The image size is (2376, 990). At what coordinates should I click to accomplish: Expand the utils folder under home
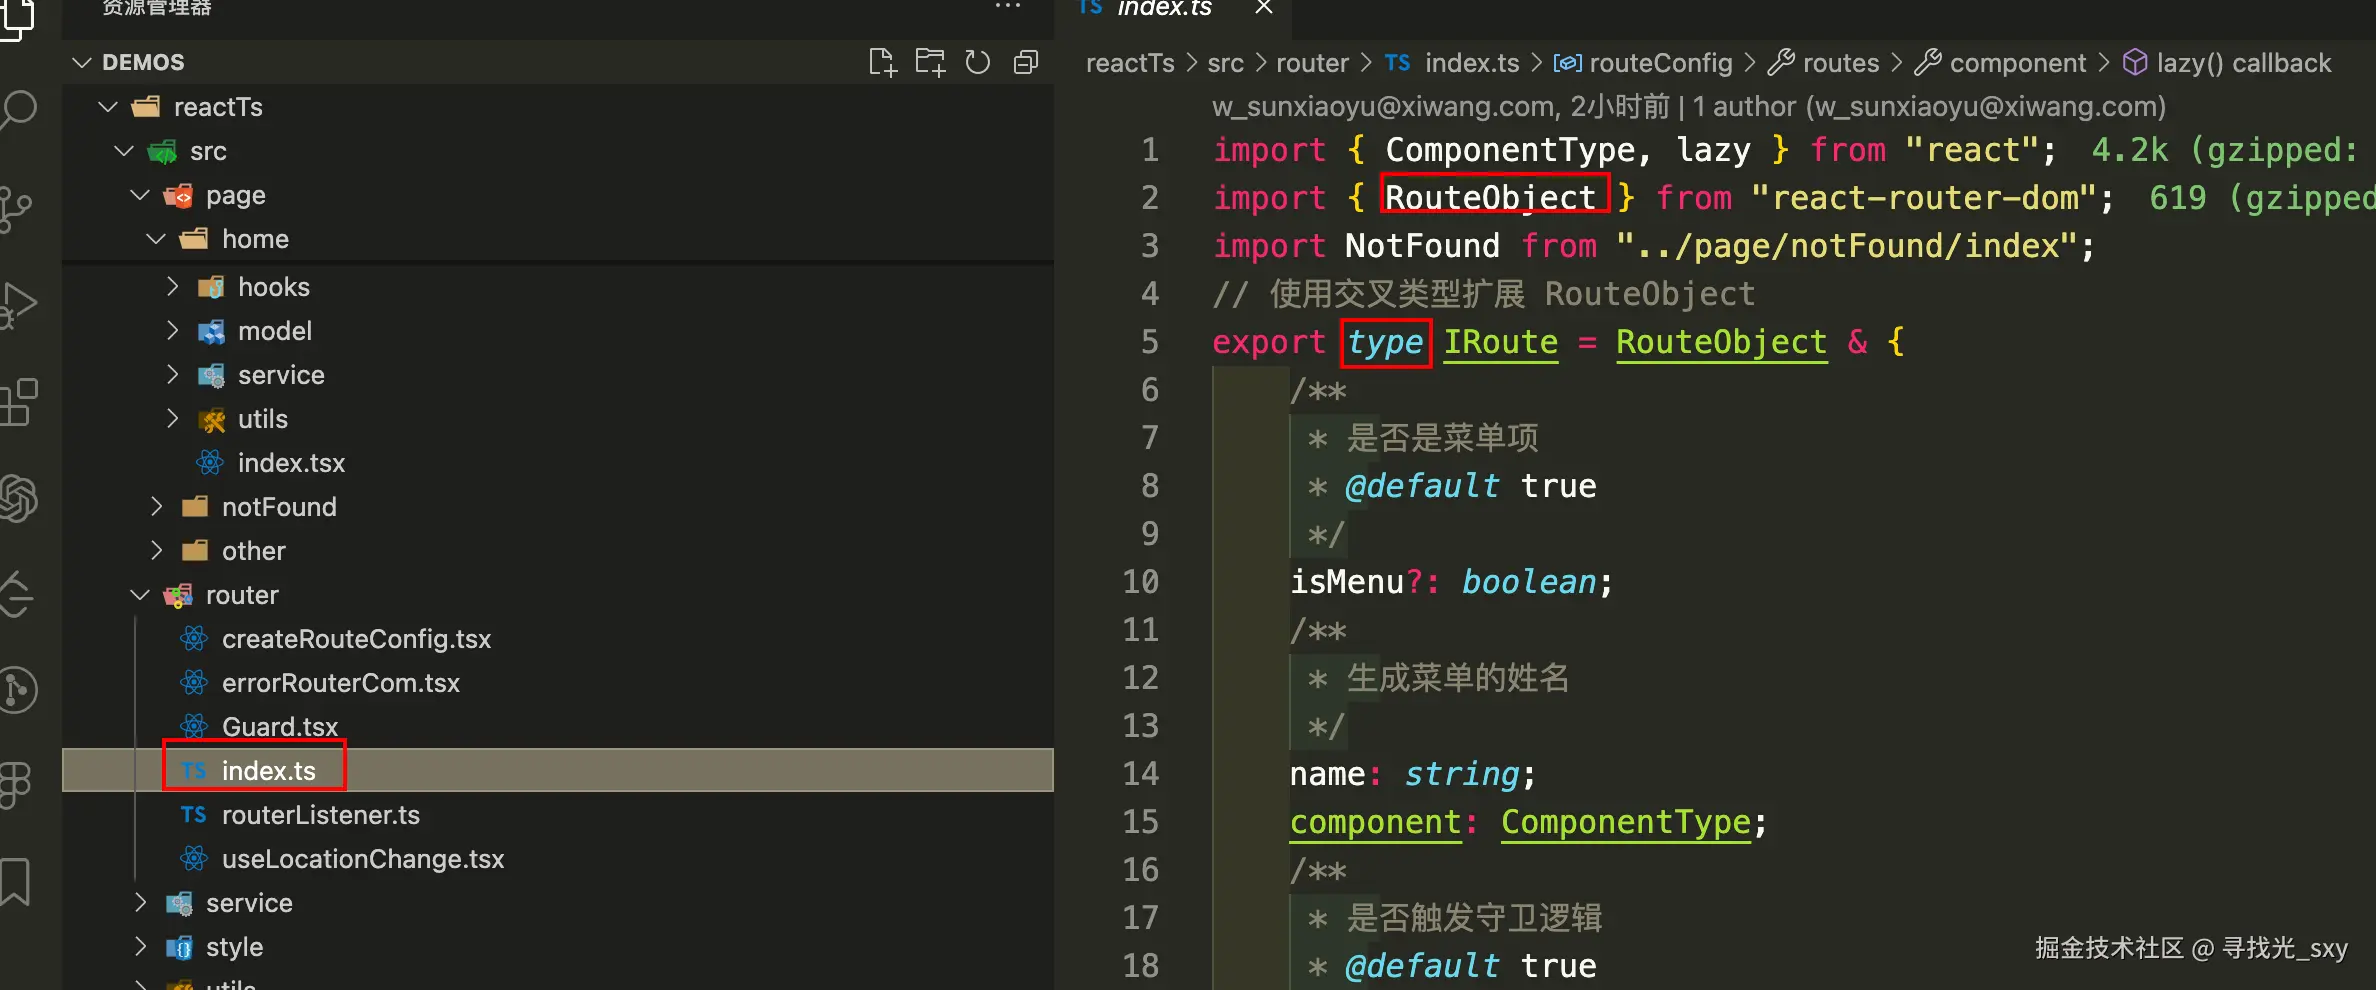[x=172, y=419]
